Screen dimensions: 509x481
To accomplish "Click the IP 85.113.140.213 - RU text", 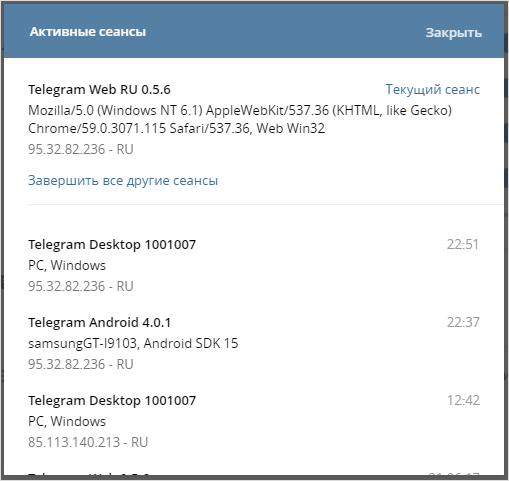I will click(88, 442).
